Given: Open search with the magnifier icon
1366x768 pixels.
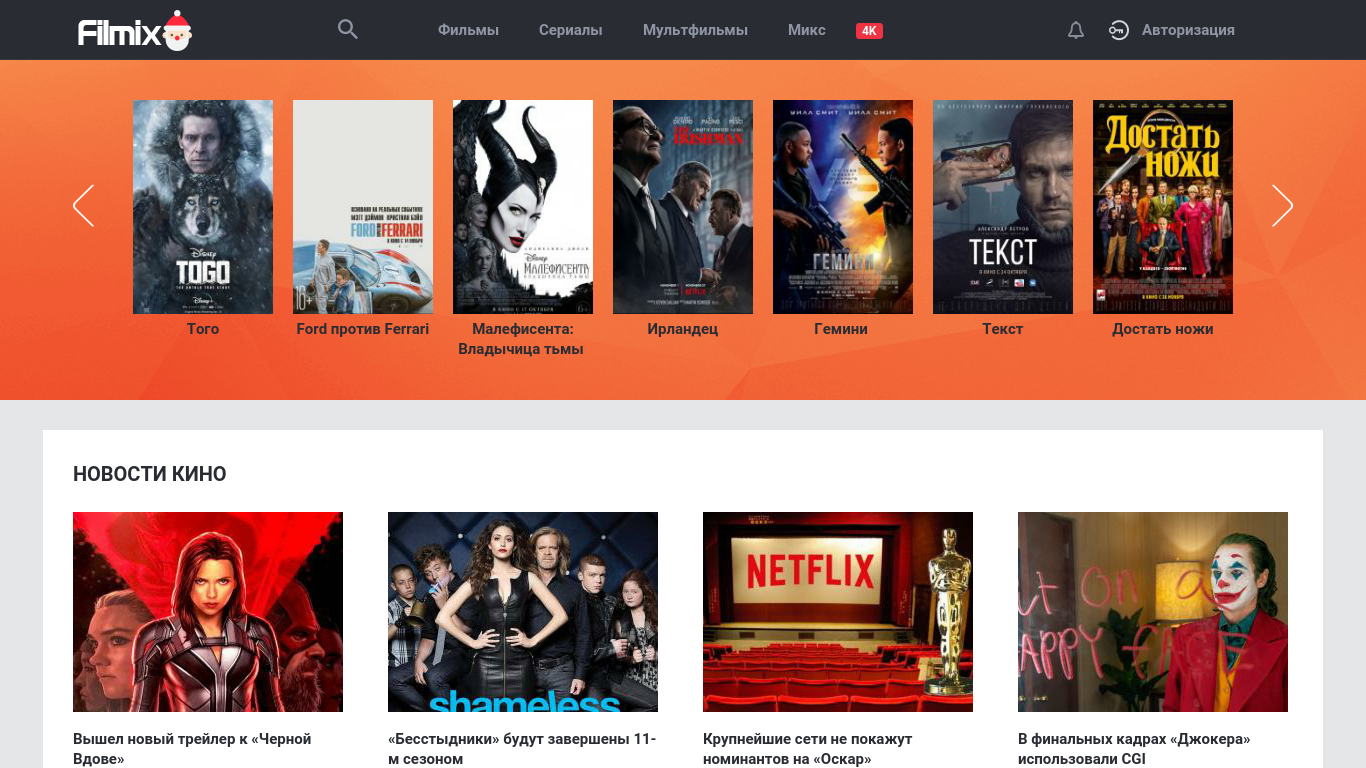Looking at the screenshot, I should coord(347,29).
